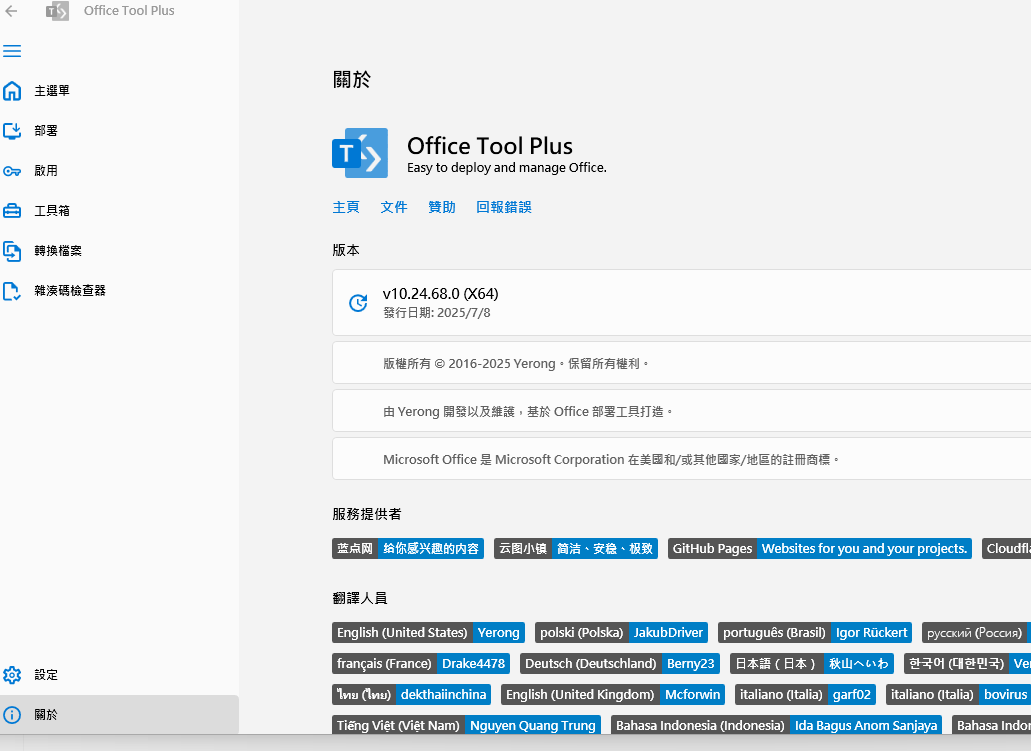
Task: Click the 한국어 (대한민국) translator badge
Action: [967, 664]
